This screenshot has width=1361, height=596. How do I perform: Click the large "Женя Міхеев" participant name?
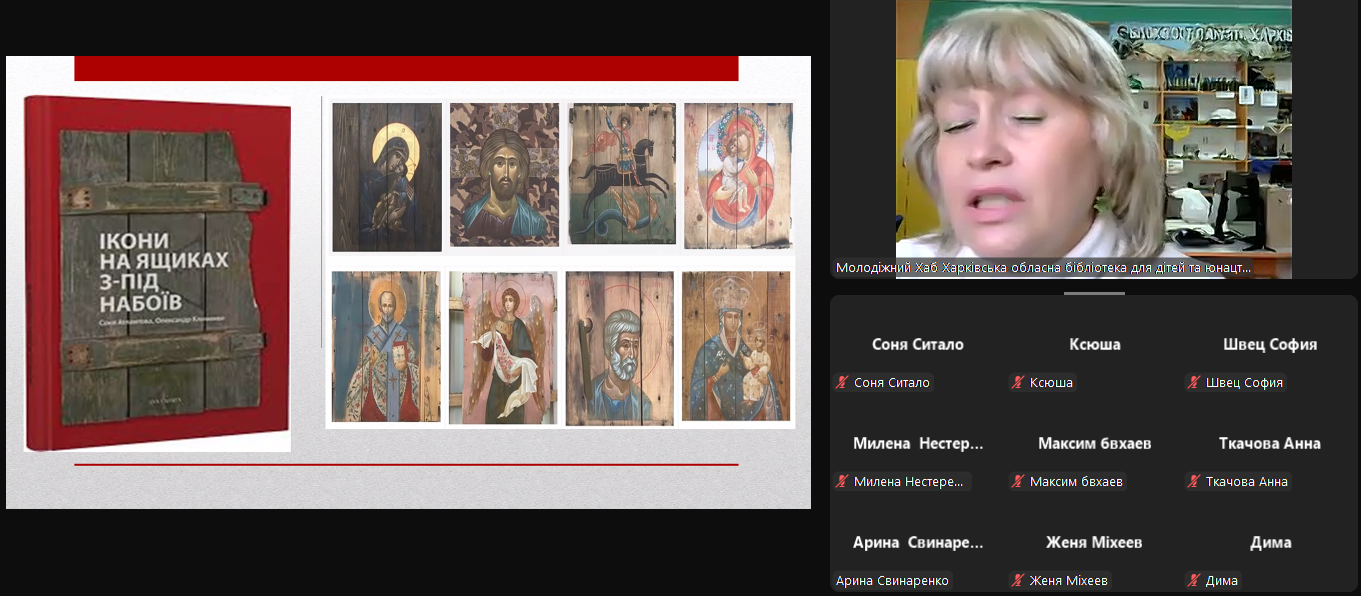coord(1094,543)
